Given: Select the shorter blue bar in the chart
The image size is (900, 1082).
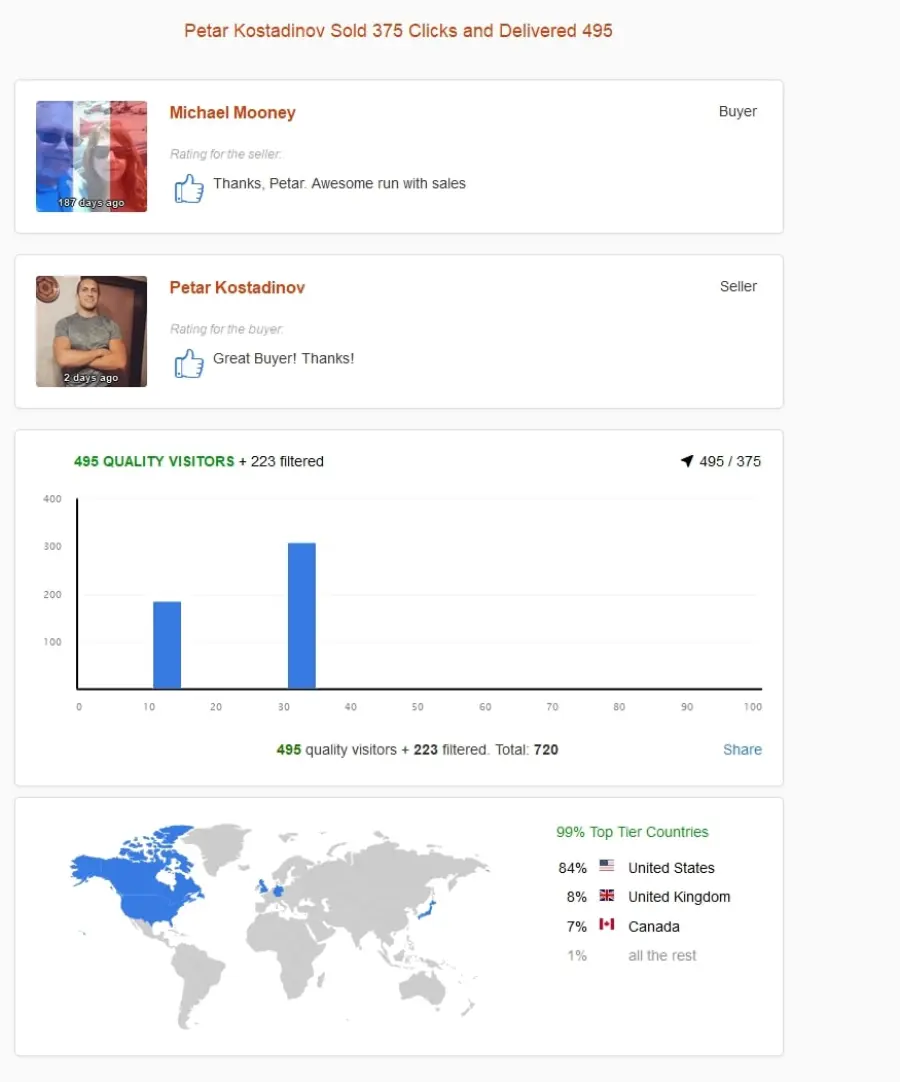Looking at the screenshot, I should [167, 645].
